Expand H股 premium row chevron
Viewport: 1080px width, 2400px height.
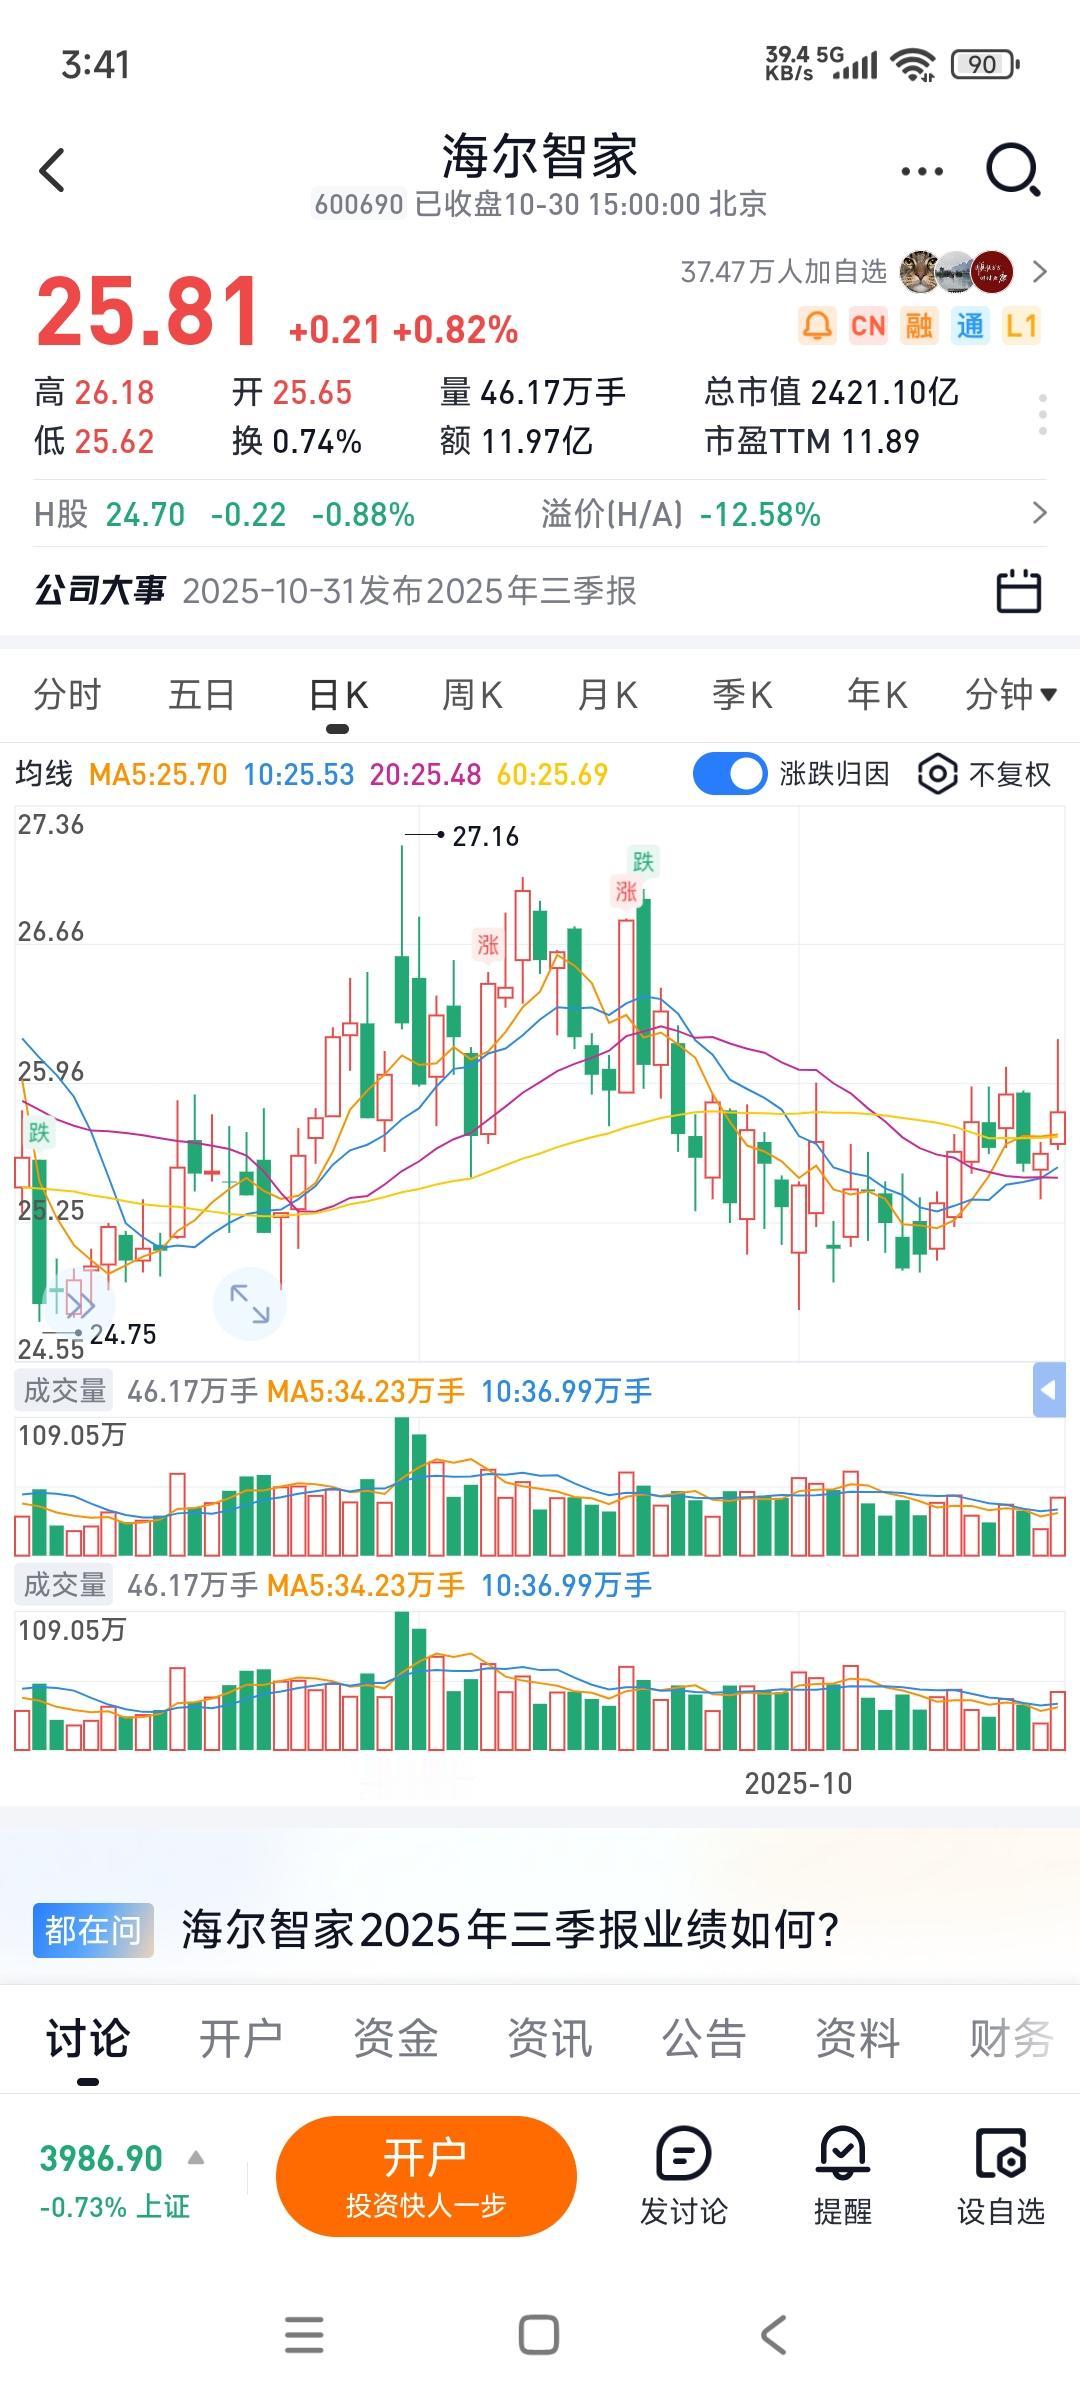click(1040, 514)
